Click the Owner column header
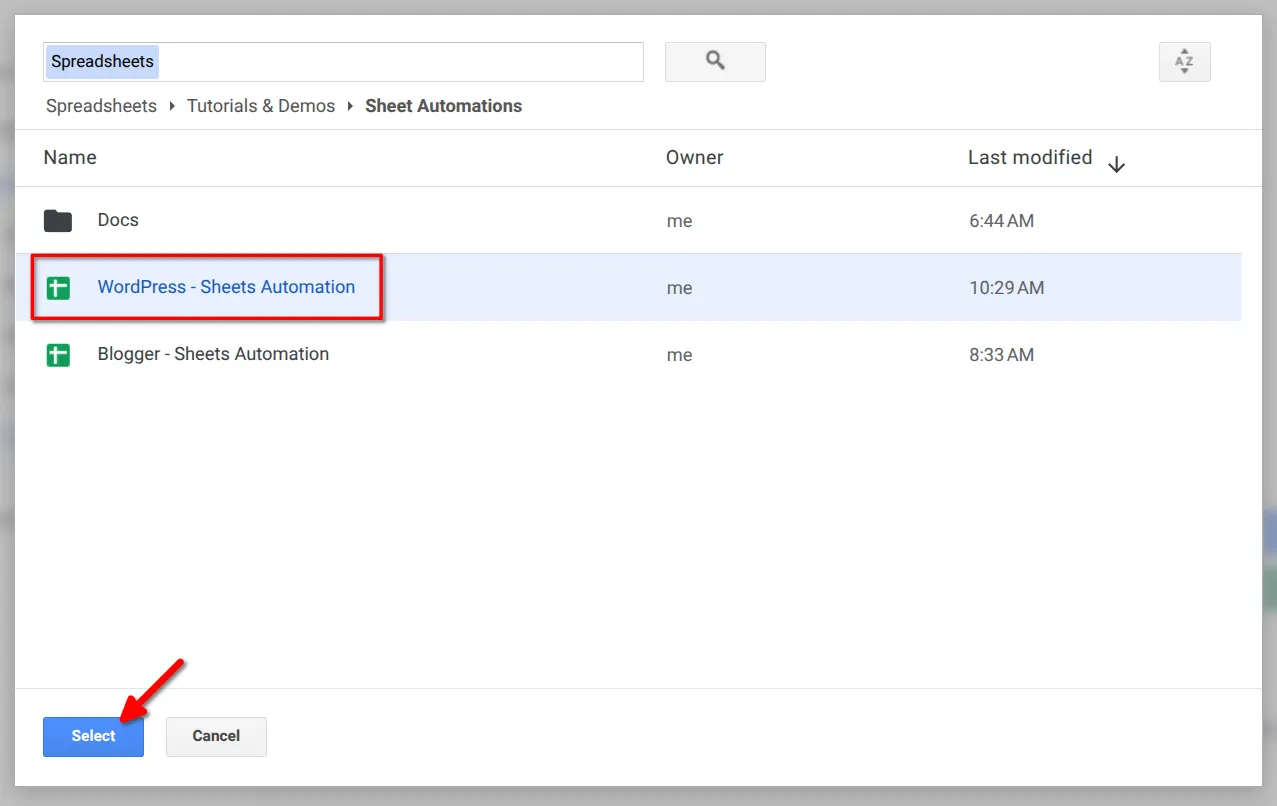 click(x=694, y=157)
